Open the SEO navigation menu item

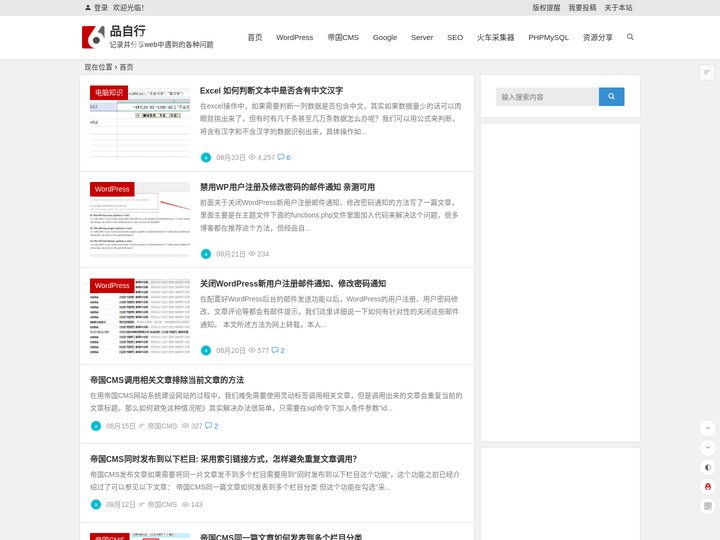point(455,37)
